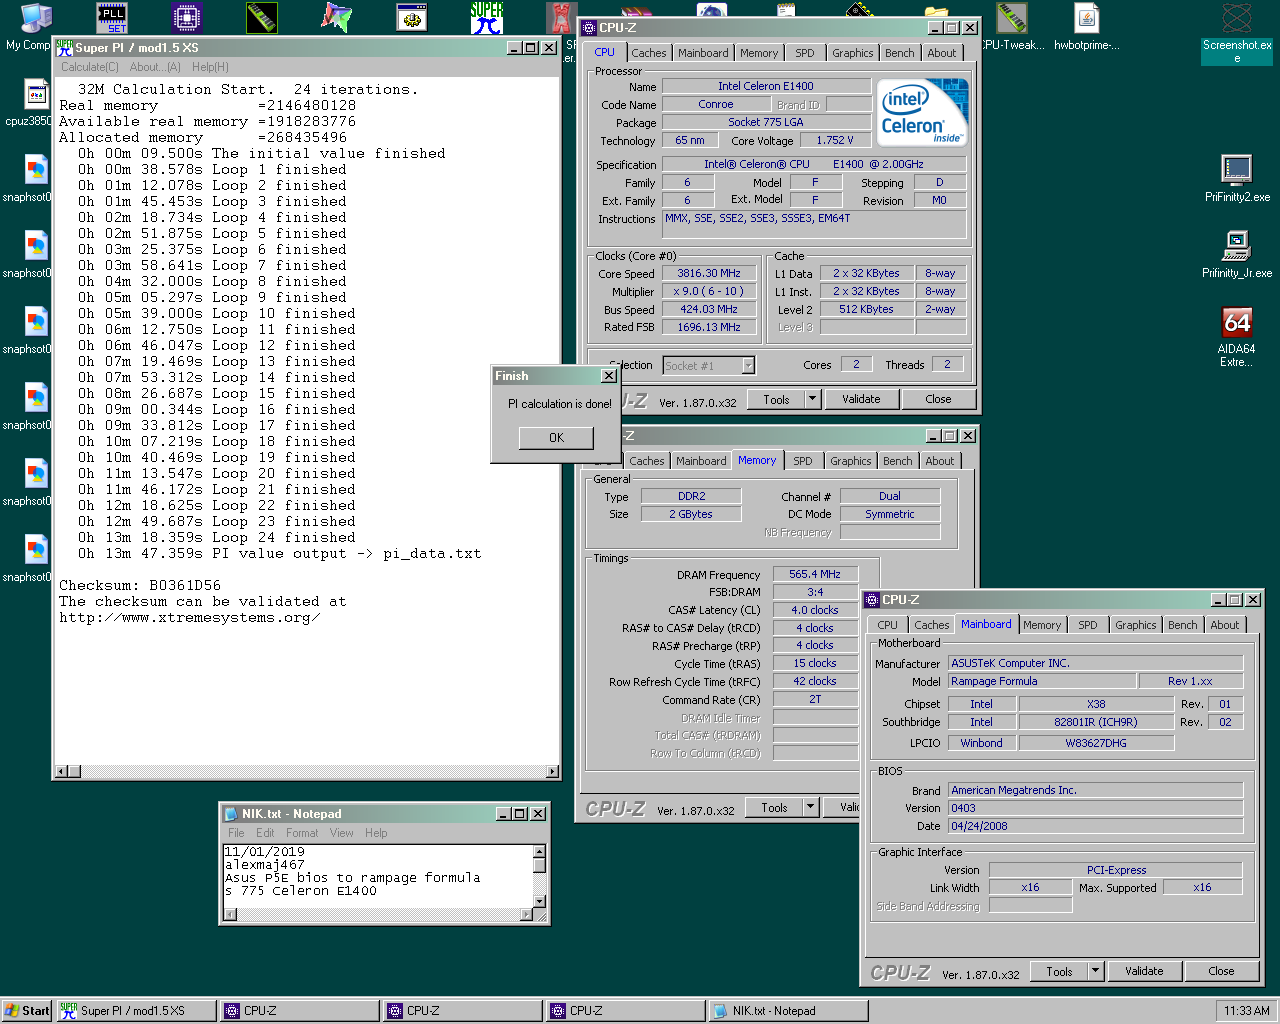Image resolution: width=1280 pixels, height=1024 pixels.
Task: Expand Tools dropdown arrow in CPU-Z Memory window
Action: pos(810,807)
